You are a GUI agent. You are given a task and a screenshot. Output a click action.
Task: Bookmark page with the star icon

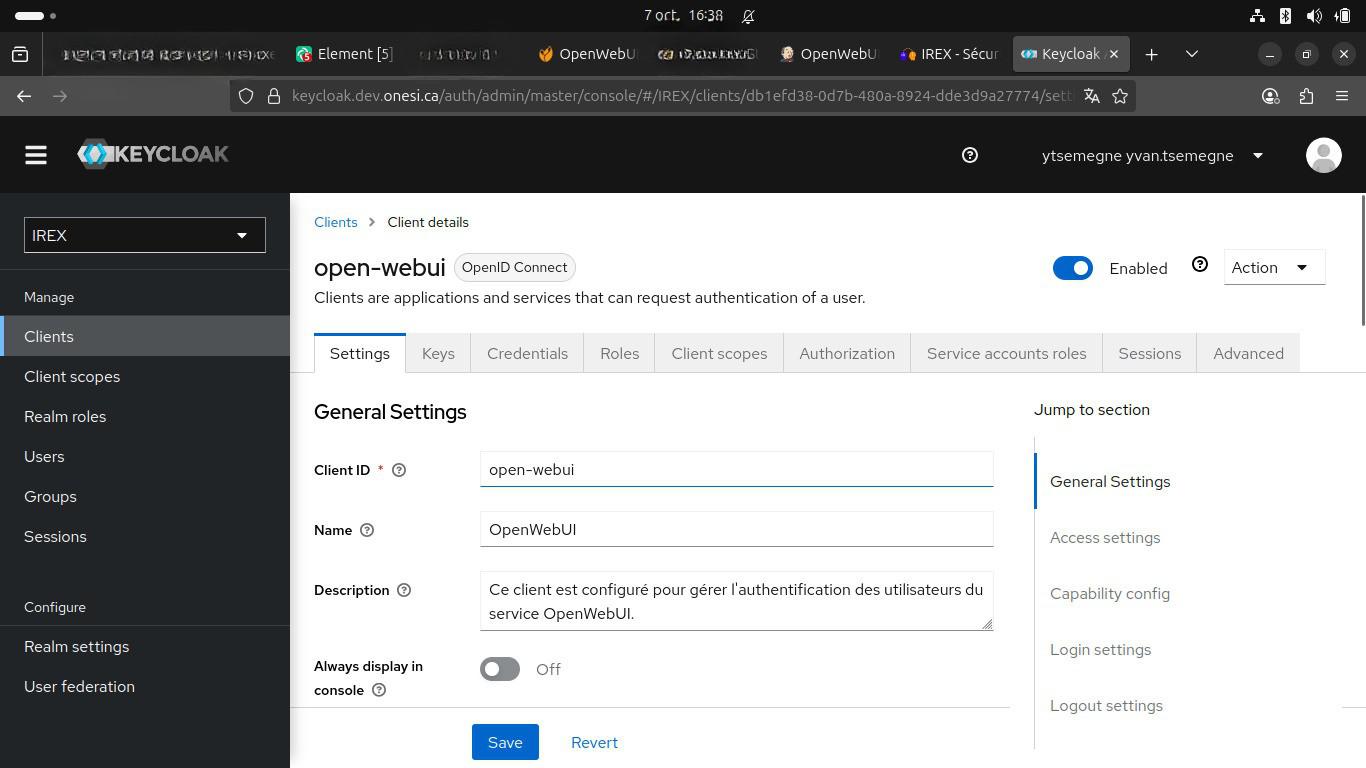(1120, 96)
